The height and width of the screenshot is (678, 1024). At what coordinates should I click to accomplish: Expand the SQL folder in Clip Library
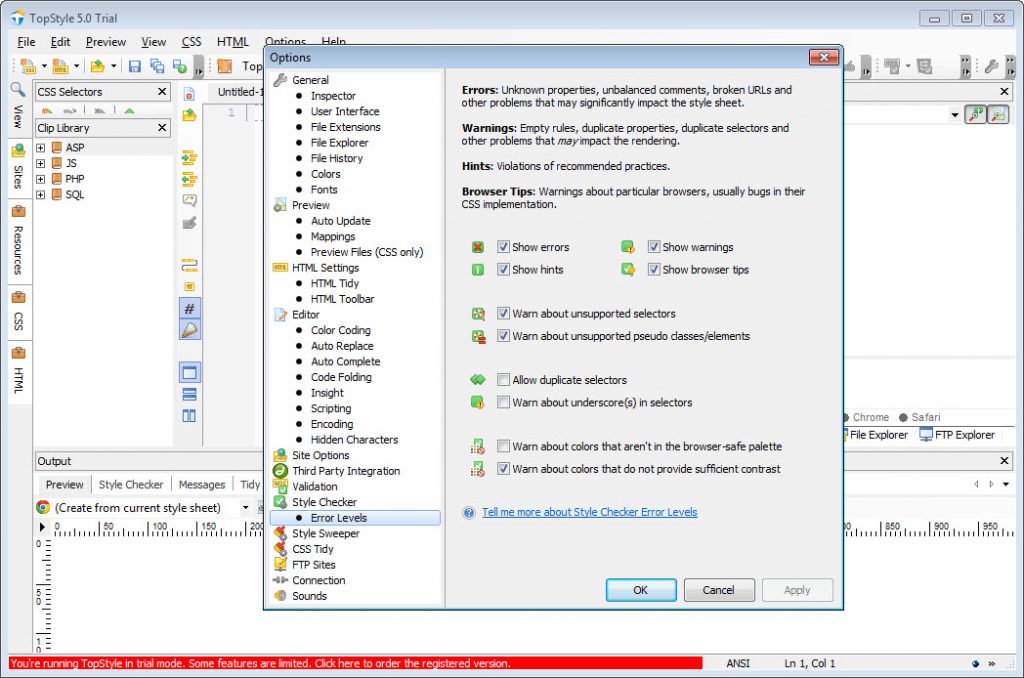click(x=40, y=195)
